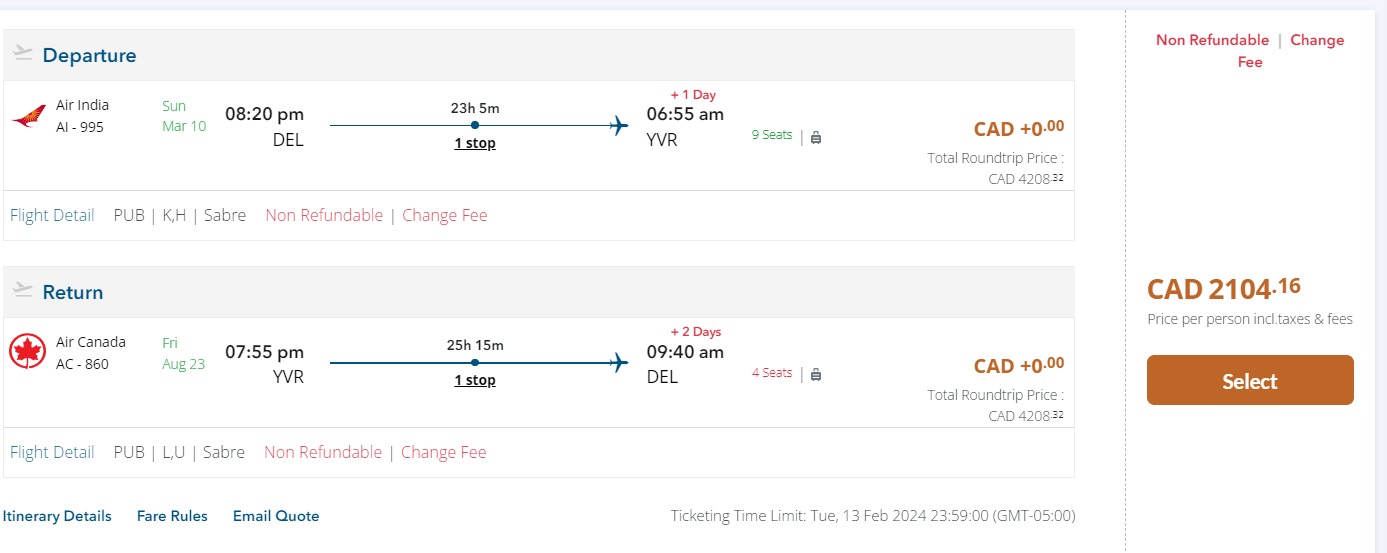Image resolution: width=1387 pixels, height=553 pixels.
Task: Click the Departure section plane icon
Action: [x=23, y=54]
